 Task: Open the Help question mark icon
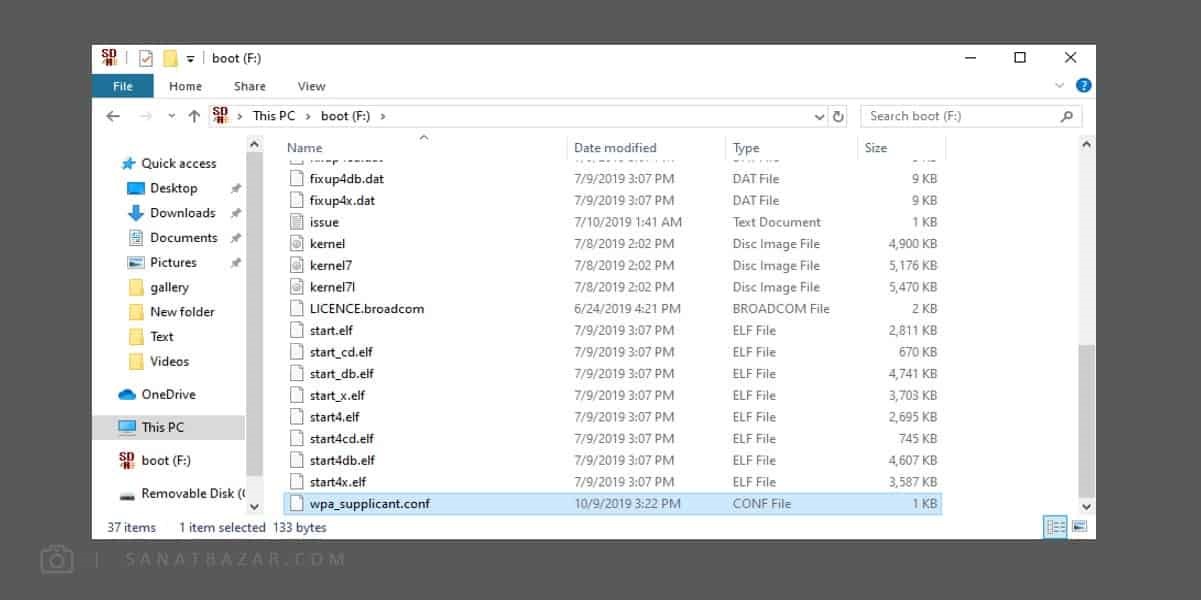[1083, 86]
